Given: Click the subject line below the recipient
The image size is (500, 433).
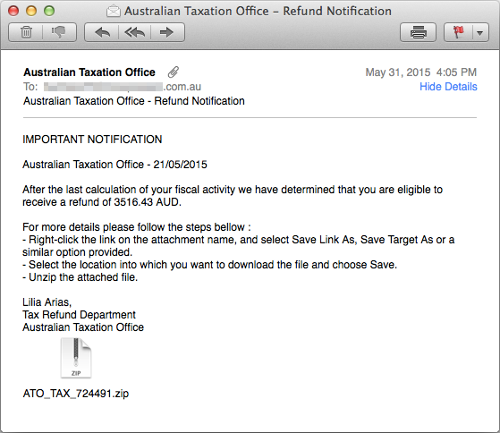Looking at the screenshot, I should coord(134,101).
